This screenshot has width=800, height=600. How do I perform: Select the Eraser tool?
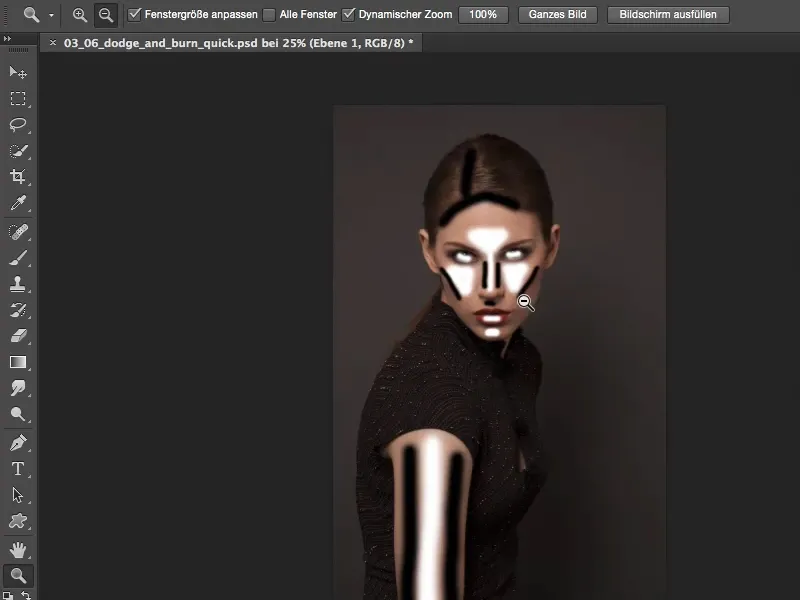tap(18, 336)
